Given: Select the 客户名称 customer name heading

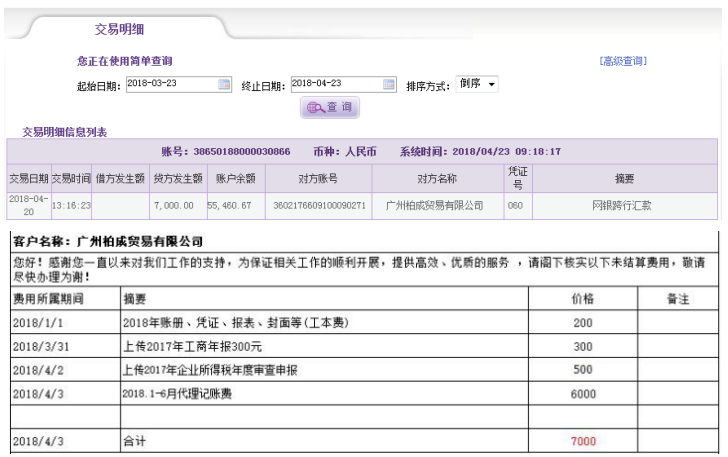Looking at the screenshot, I should pos(108,242).
